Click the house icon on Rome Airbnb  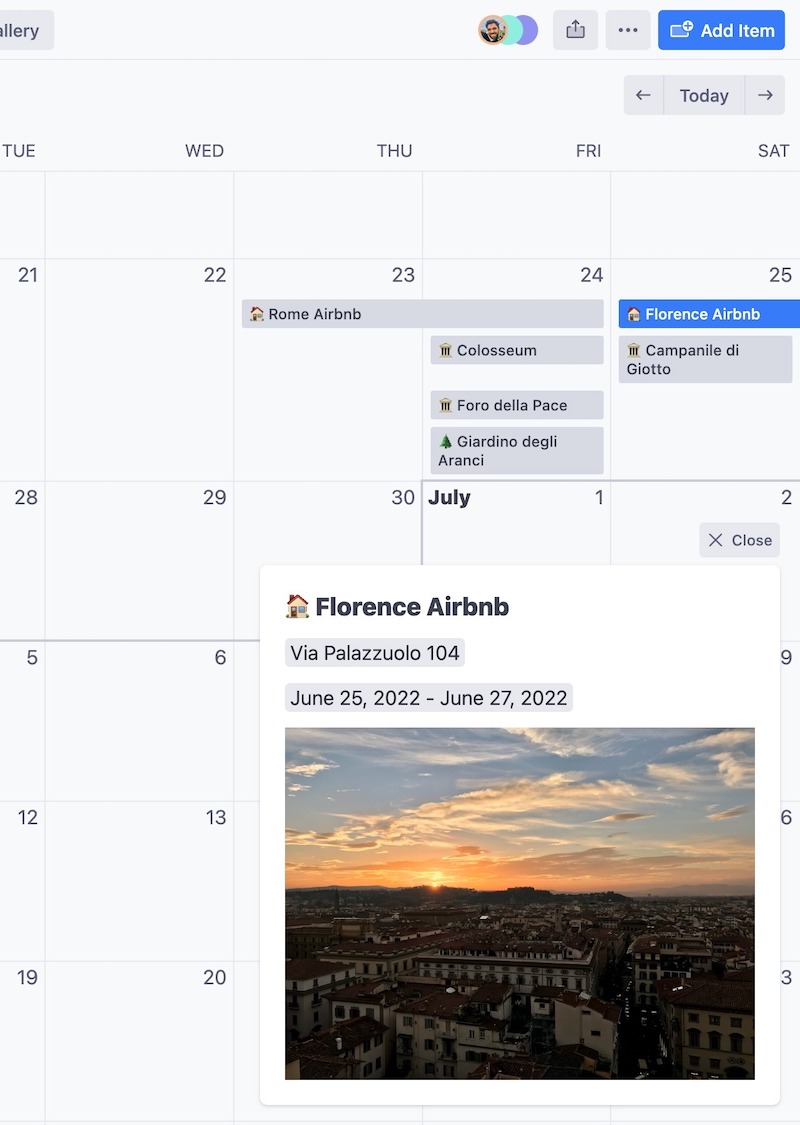(x=257, y=314)
